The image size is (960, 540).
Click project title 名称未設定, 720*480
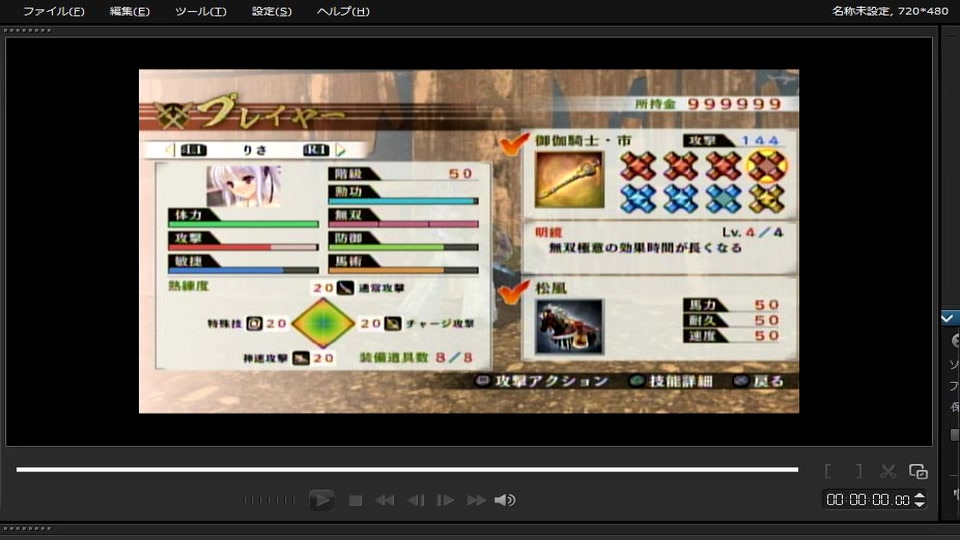point(890,11)
